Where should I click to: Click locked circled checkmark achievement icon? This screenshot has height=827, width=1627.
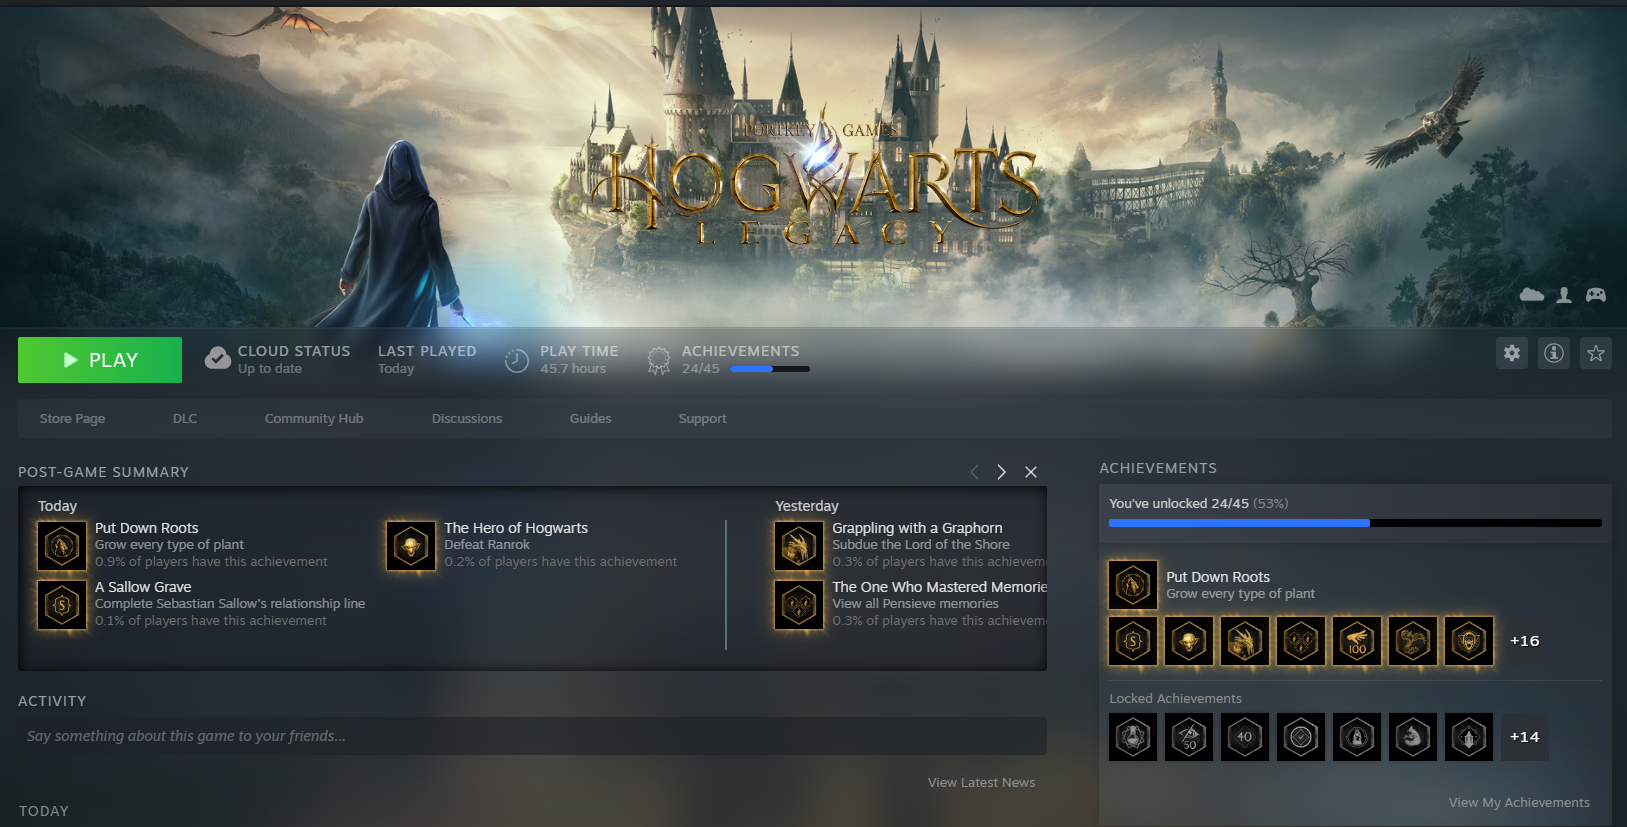1301,737
